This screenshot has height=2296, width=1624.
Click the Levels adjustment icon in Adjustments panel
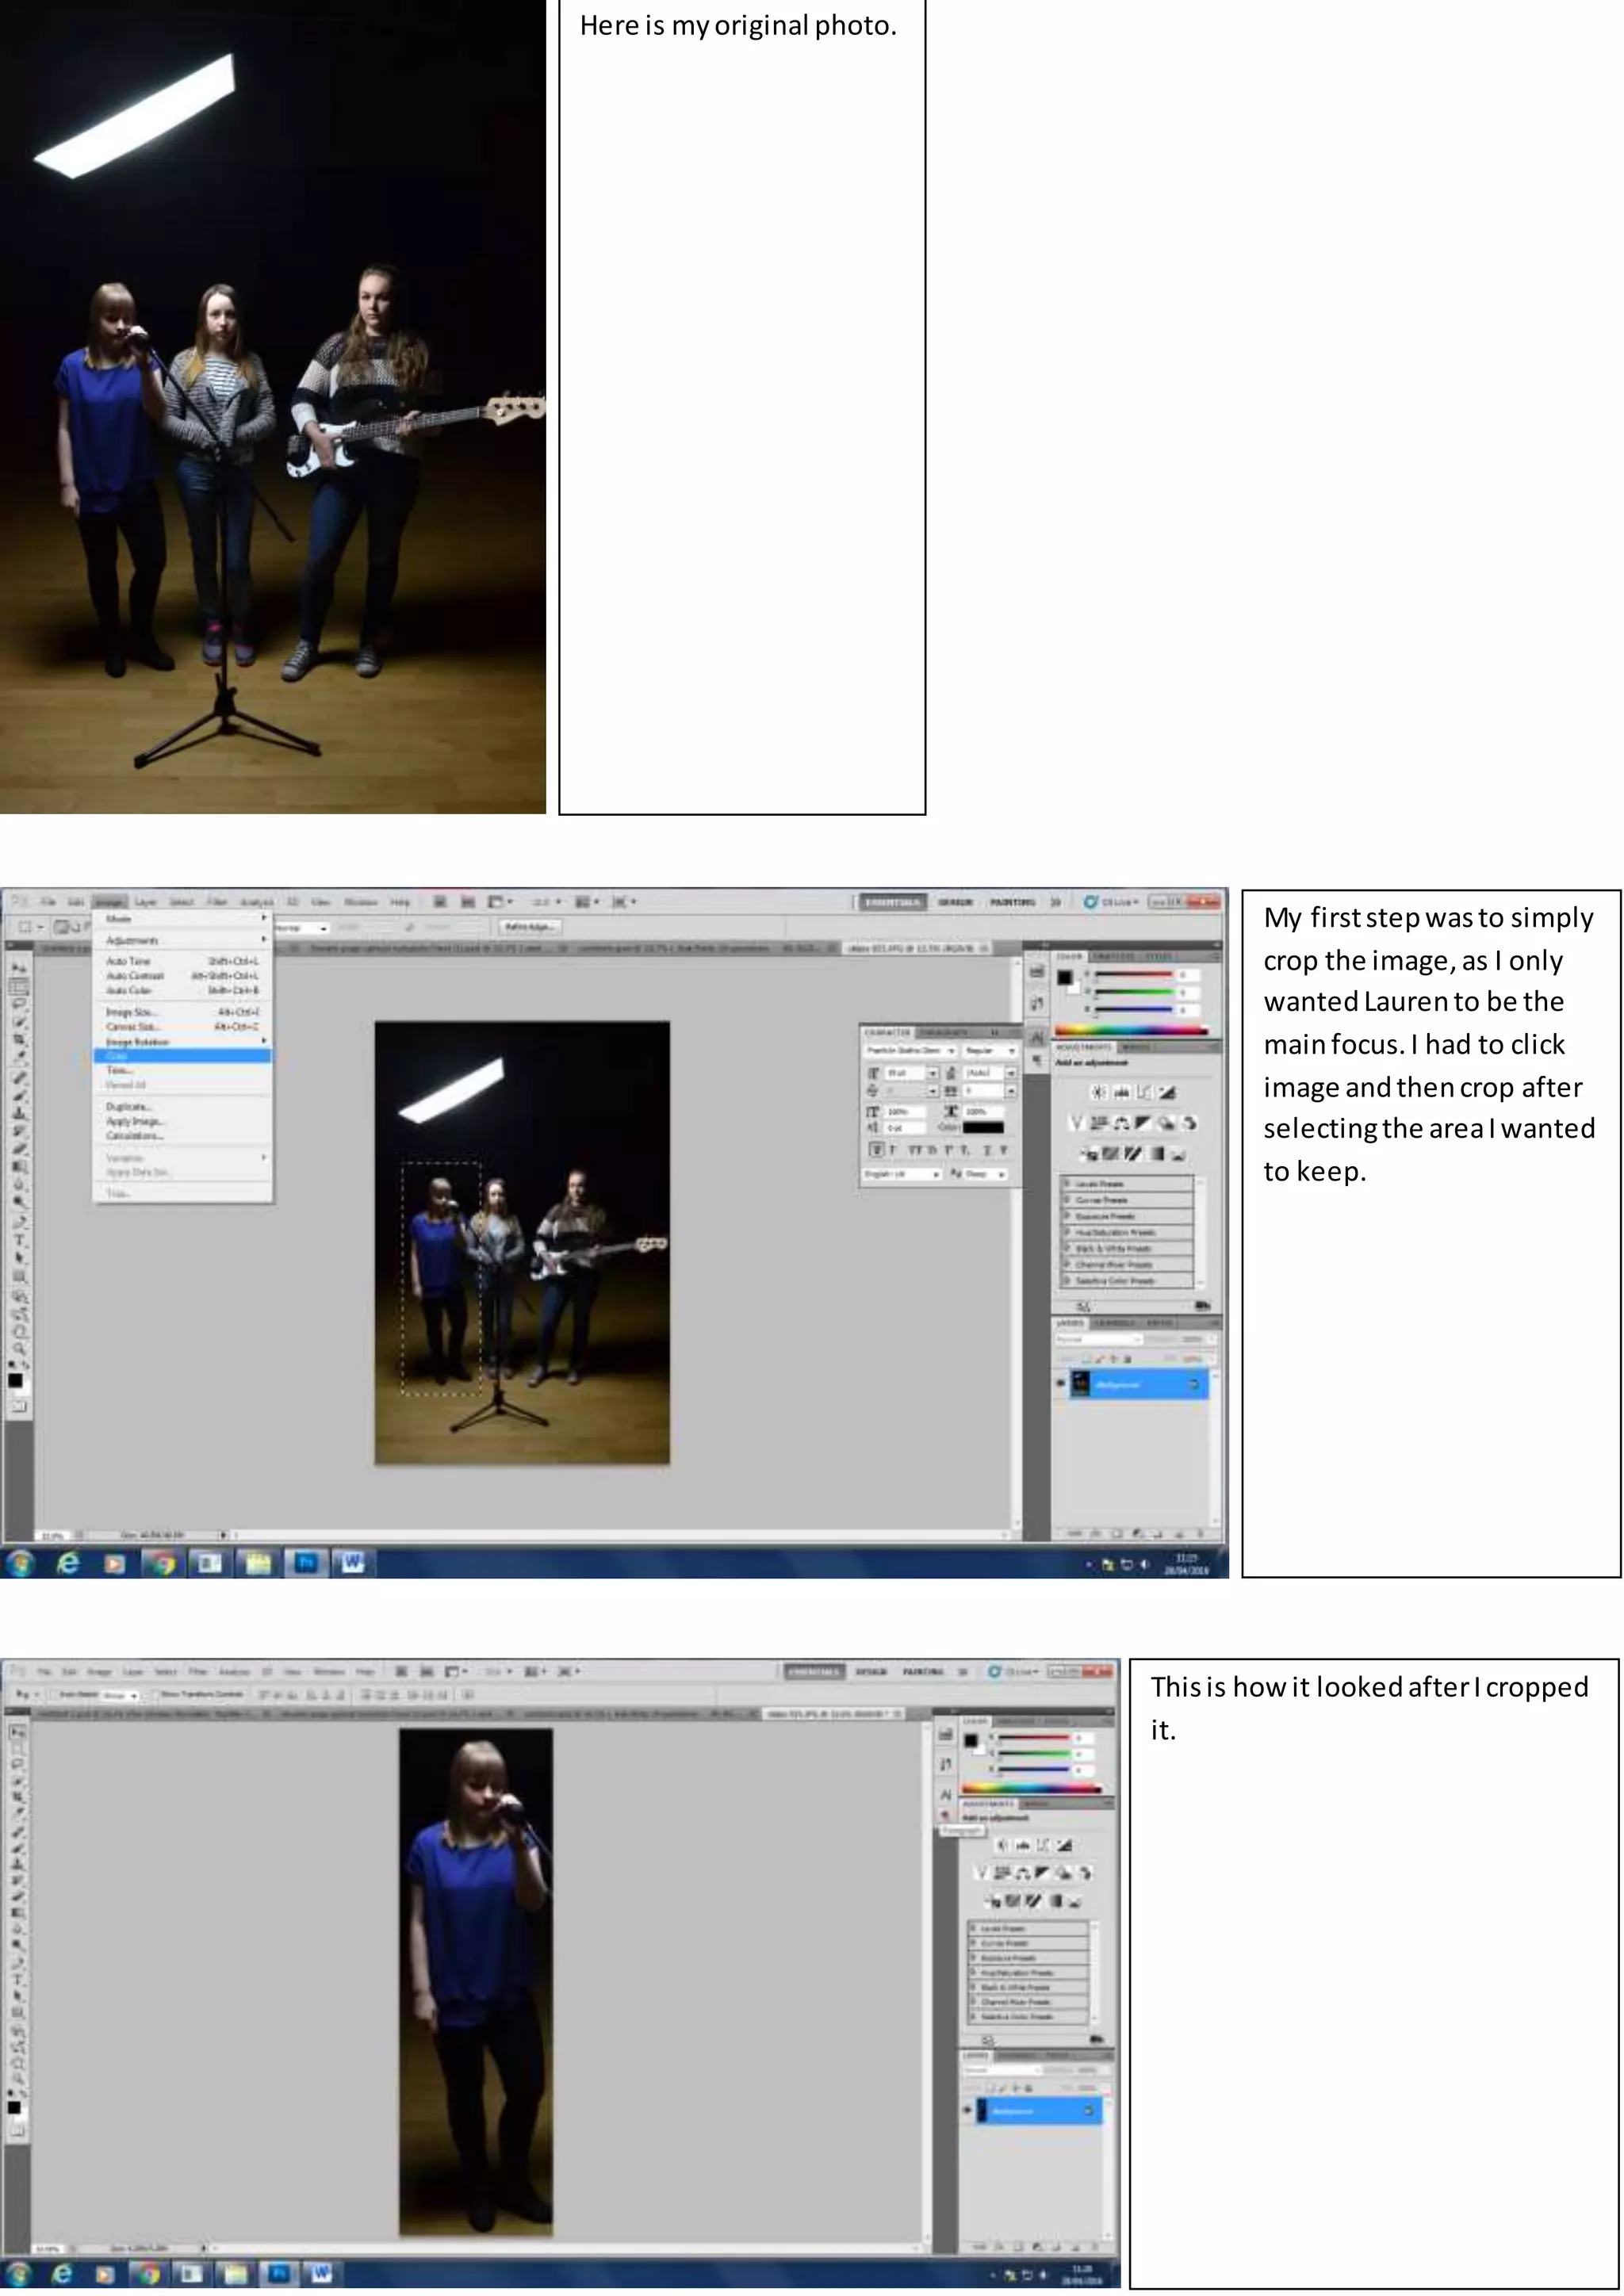pos(1121,1093)
